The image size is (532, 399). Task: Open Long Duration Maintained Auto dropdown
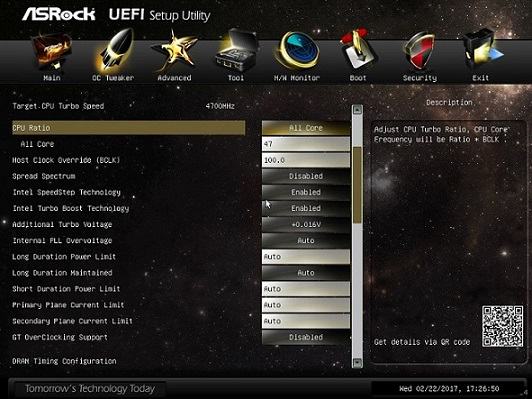tap(306, 273)
